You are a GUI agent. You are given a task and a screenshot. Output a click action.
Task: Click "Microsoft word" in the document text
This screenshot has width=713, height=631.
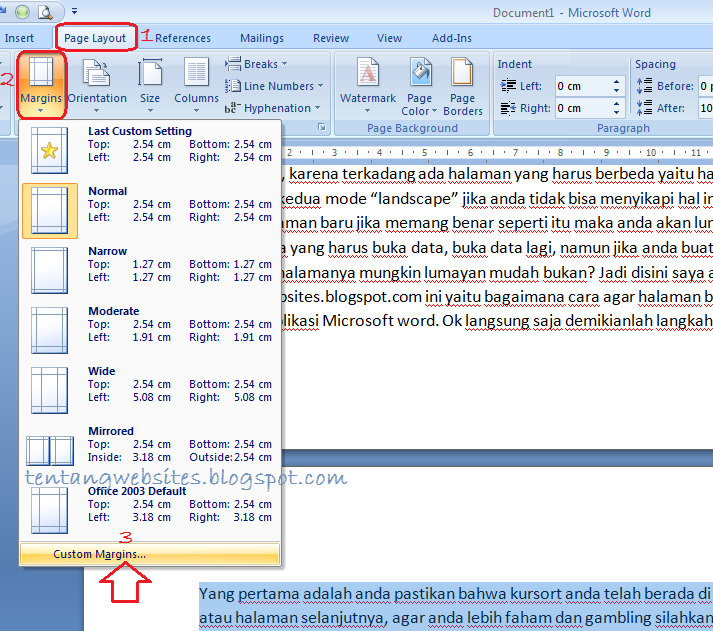tap(381, 321)
